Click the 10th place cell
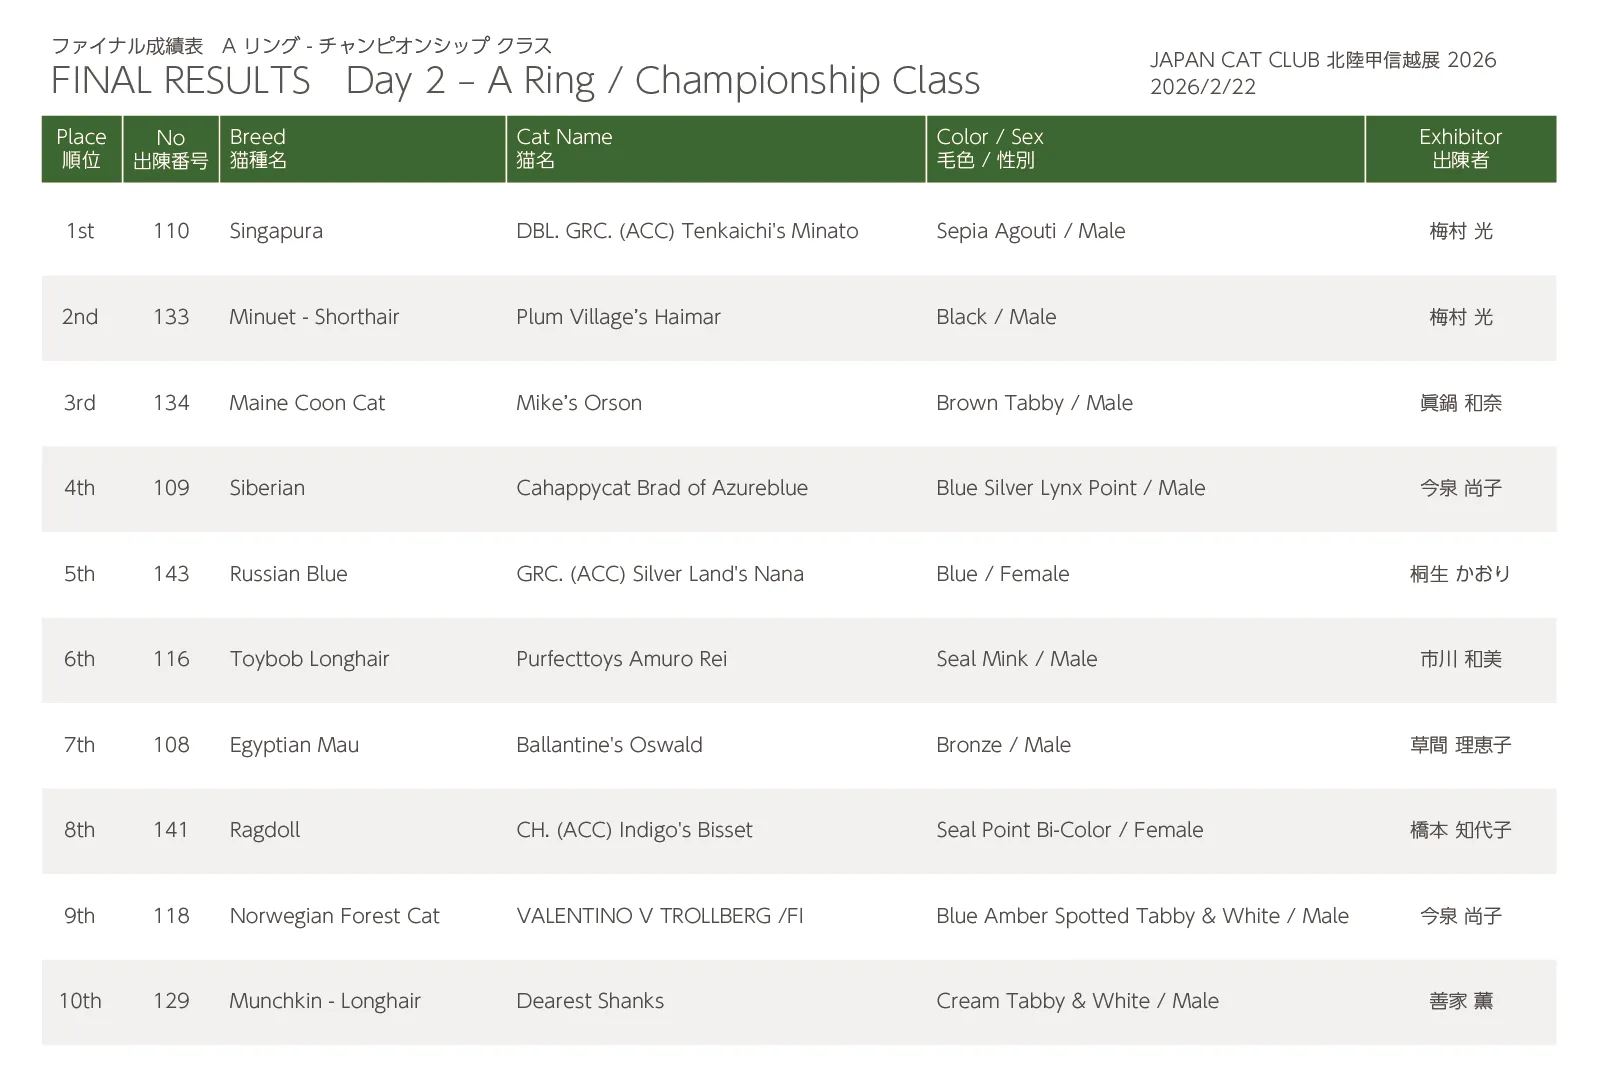The width and height of the screenshot is (1600, 1082). click(80, 1001)
